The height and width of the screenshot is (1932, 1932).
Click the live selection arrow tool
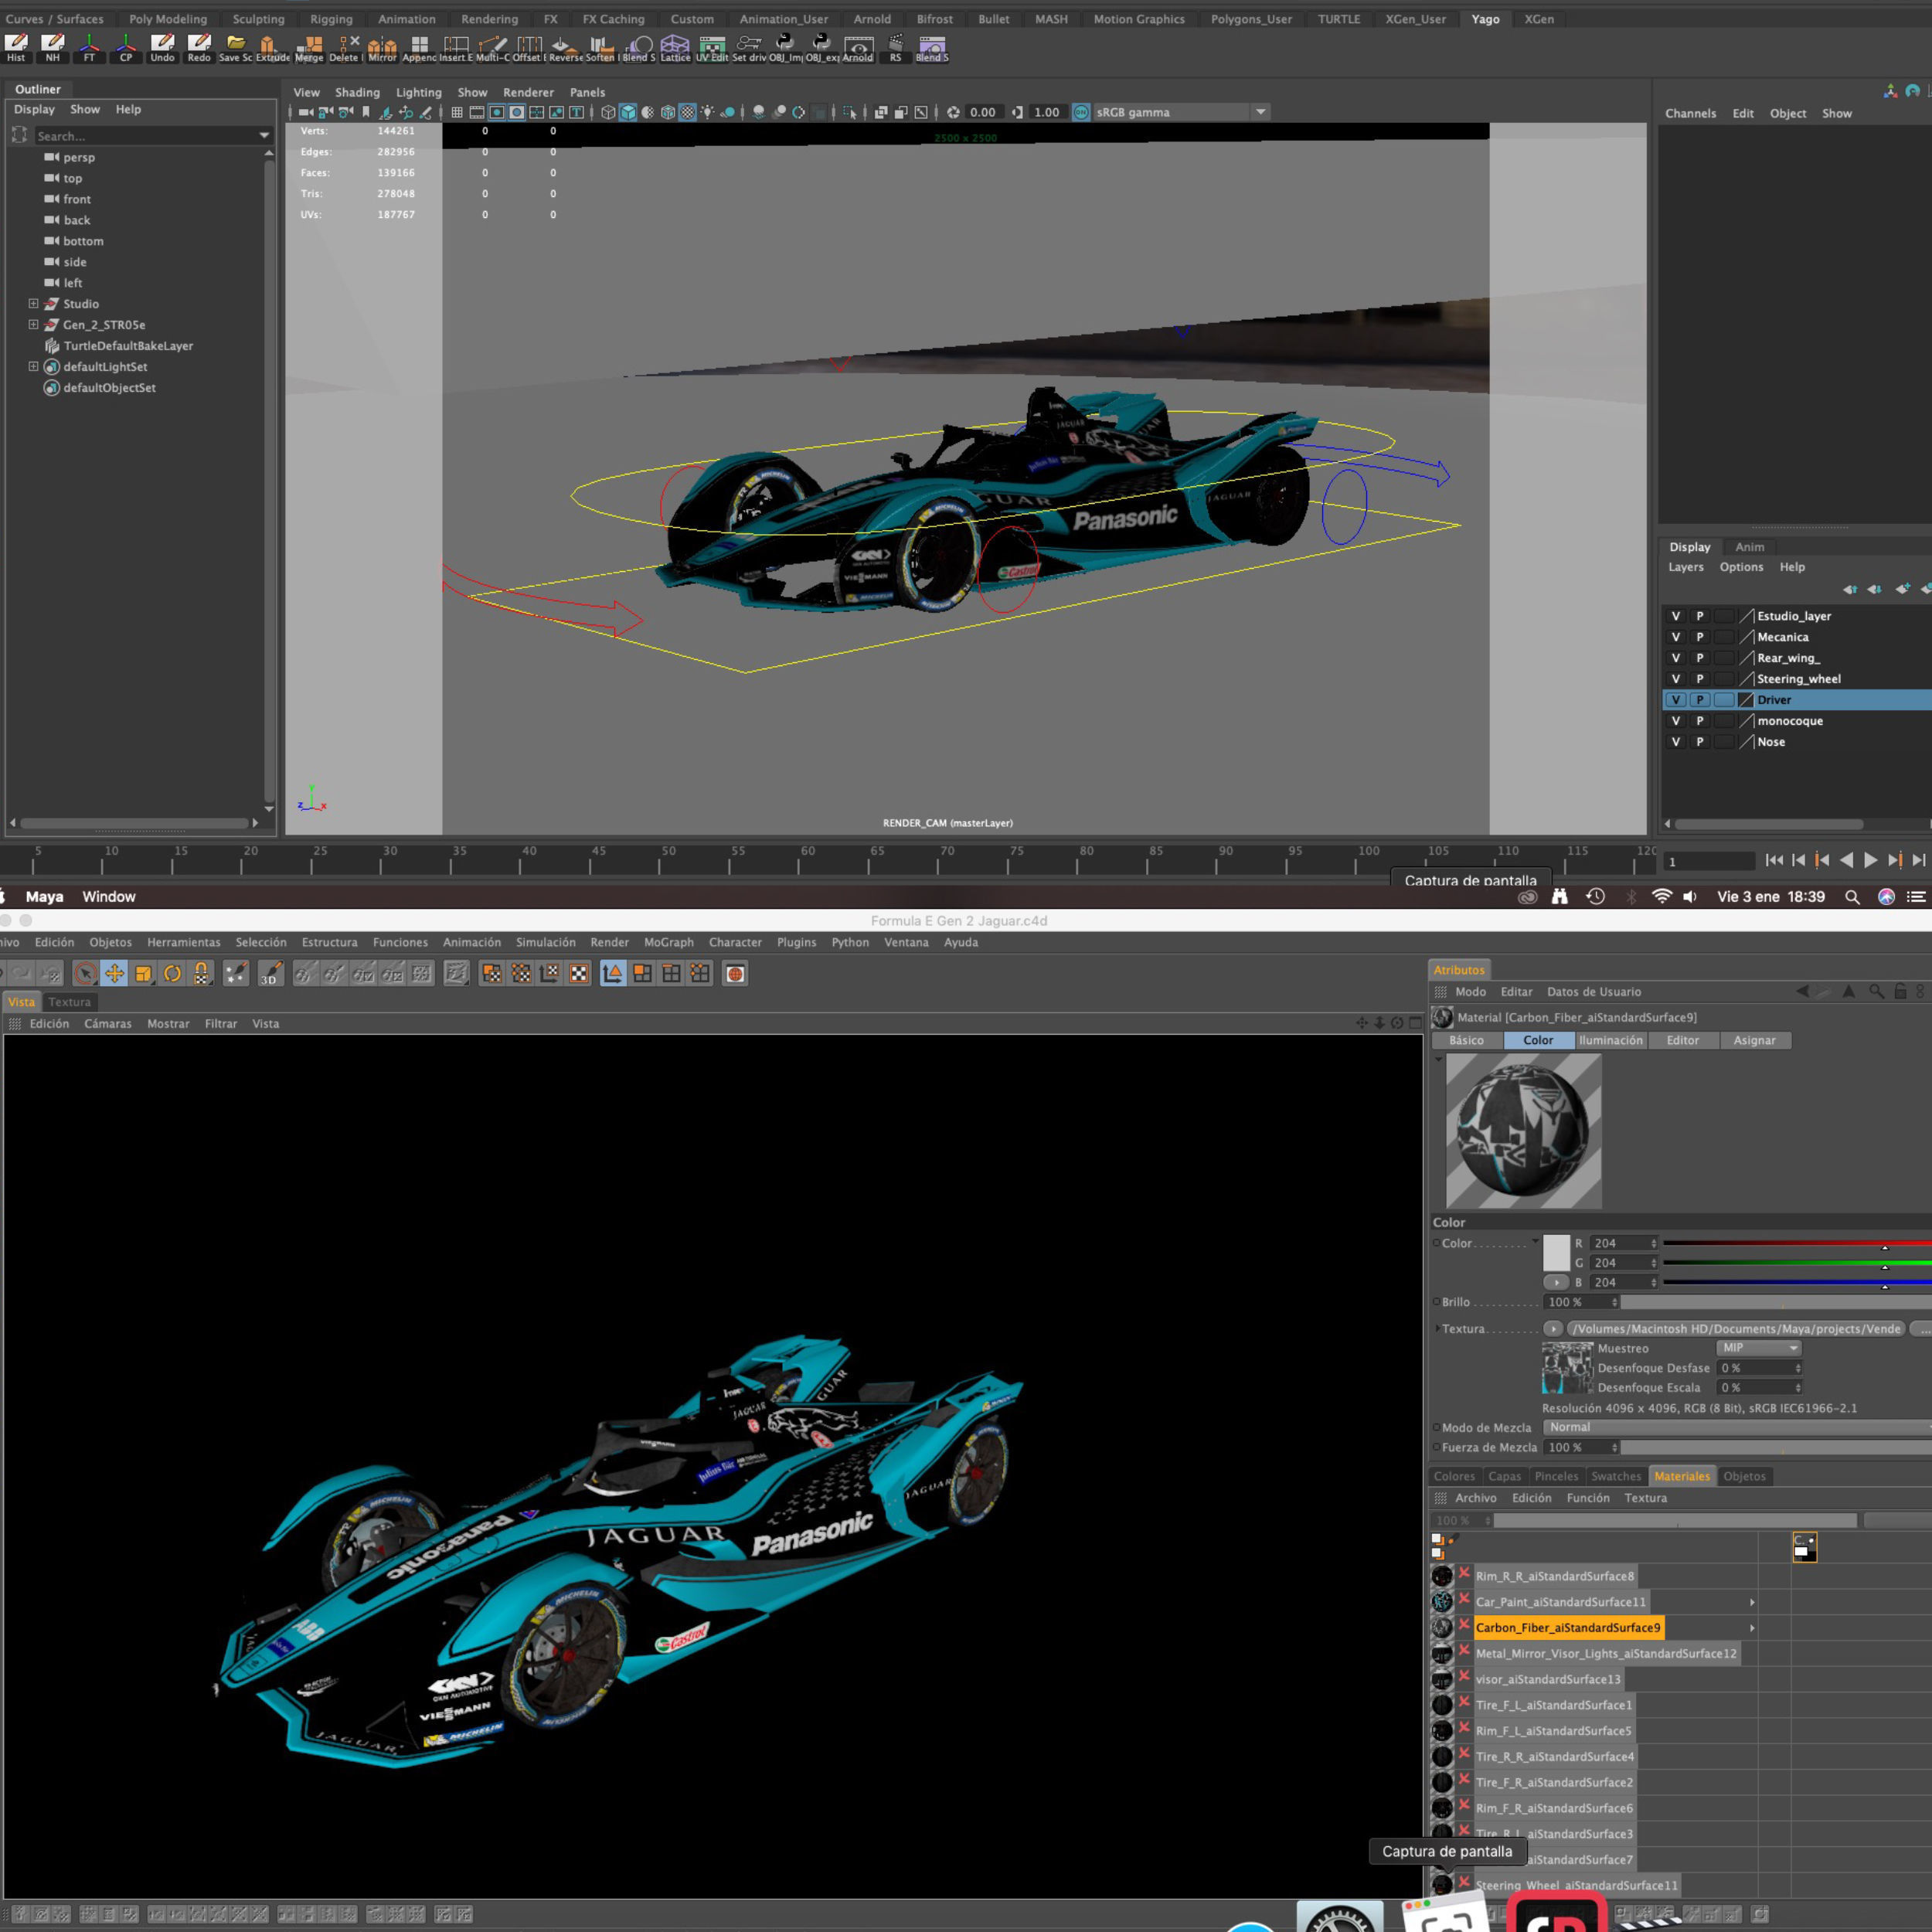(x=85, y=973)
